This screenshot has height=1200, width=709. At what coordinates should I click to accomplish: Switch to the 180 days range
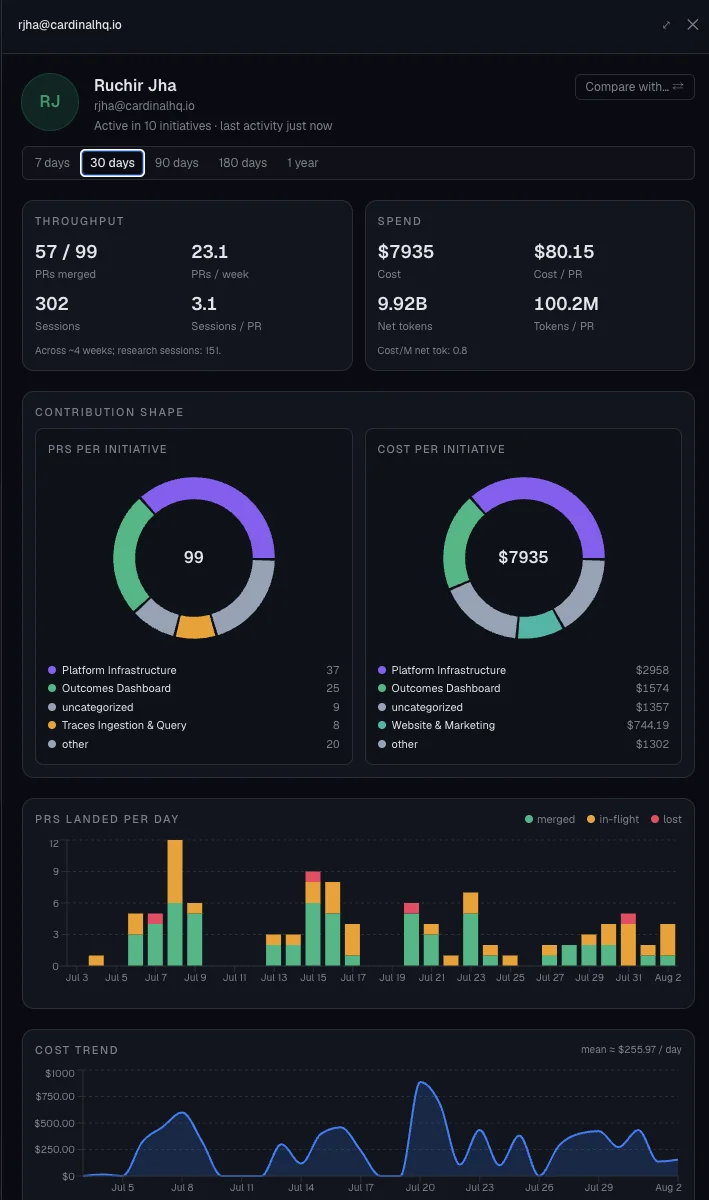(x=243, y=163)
